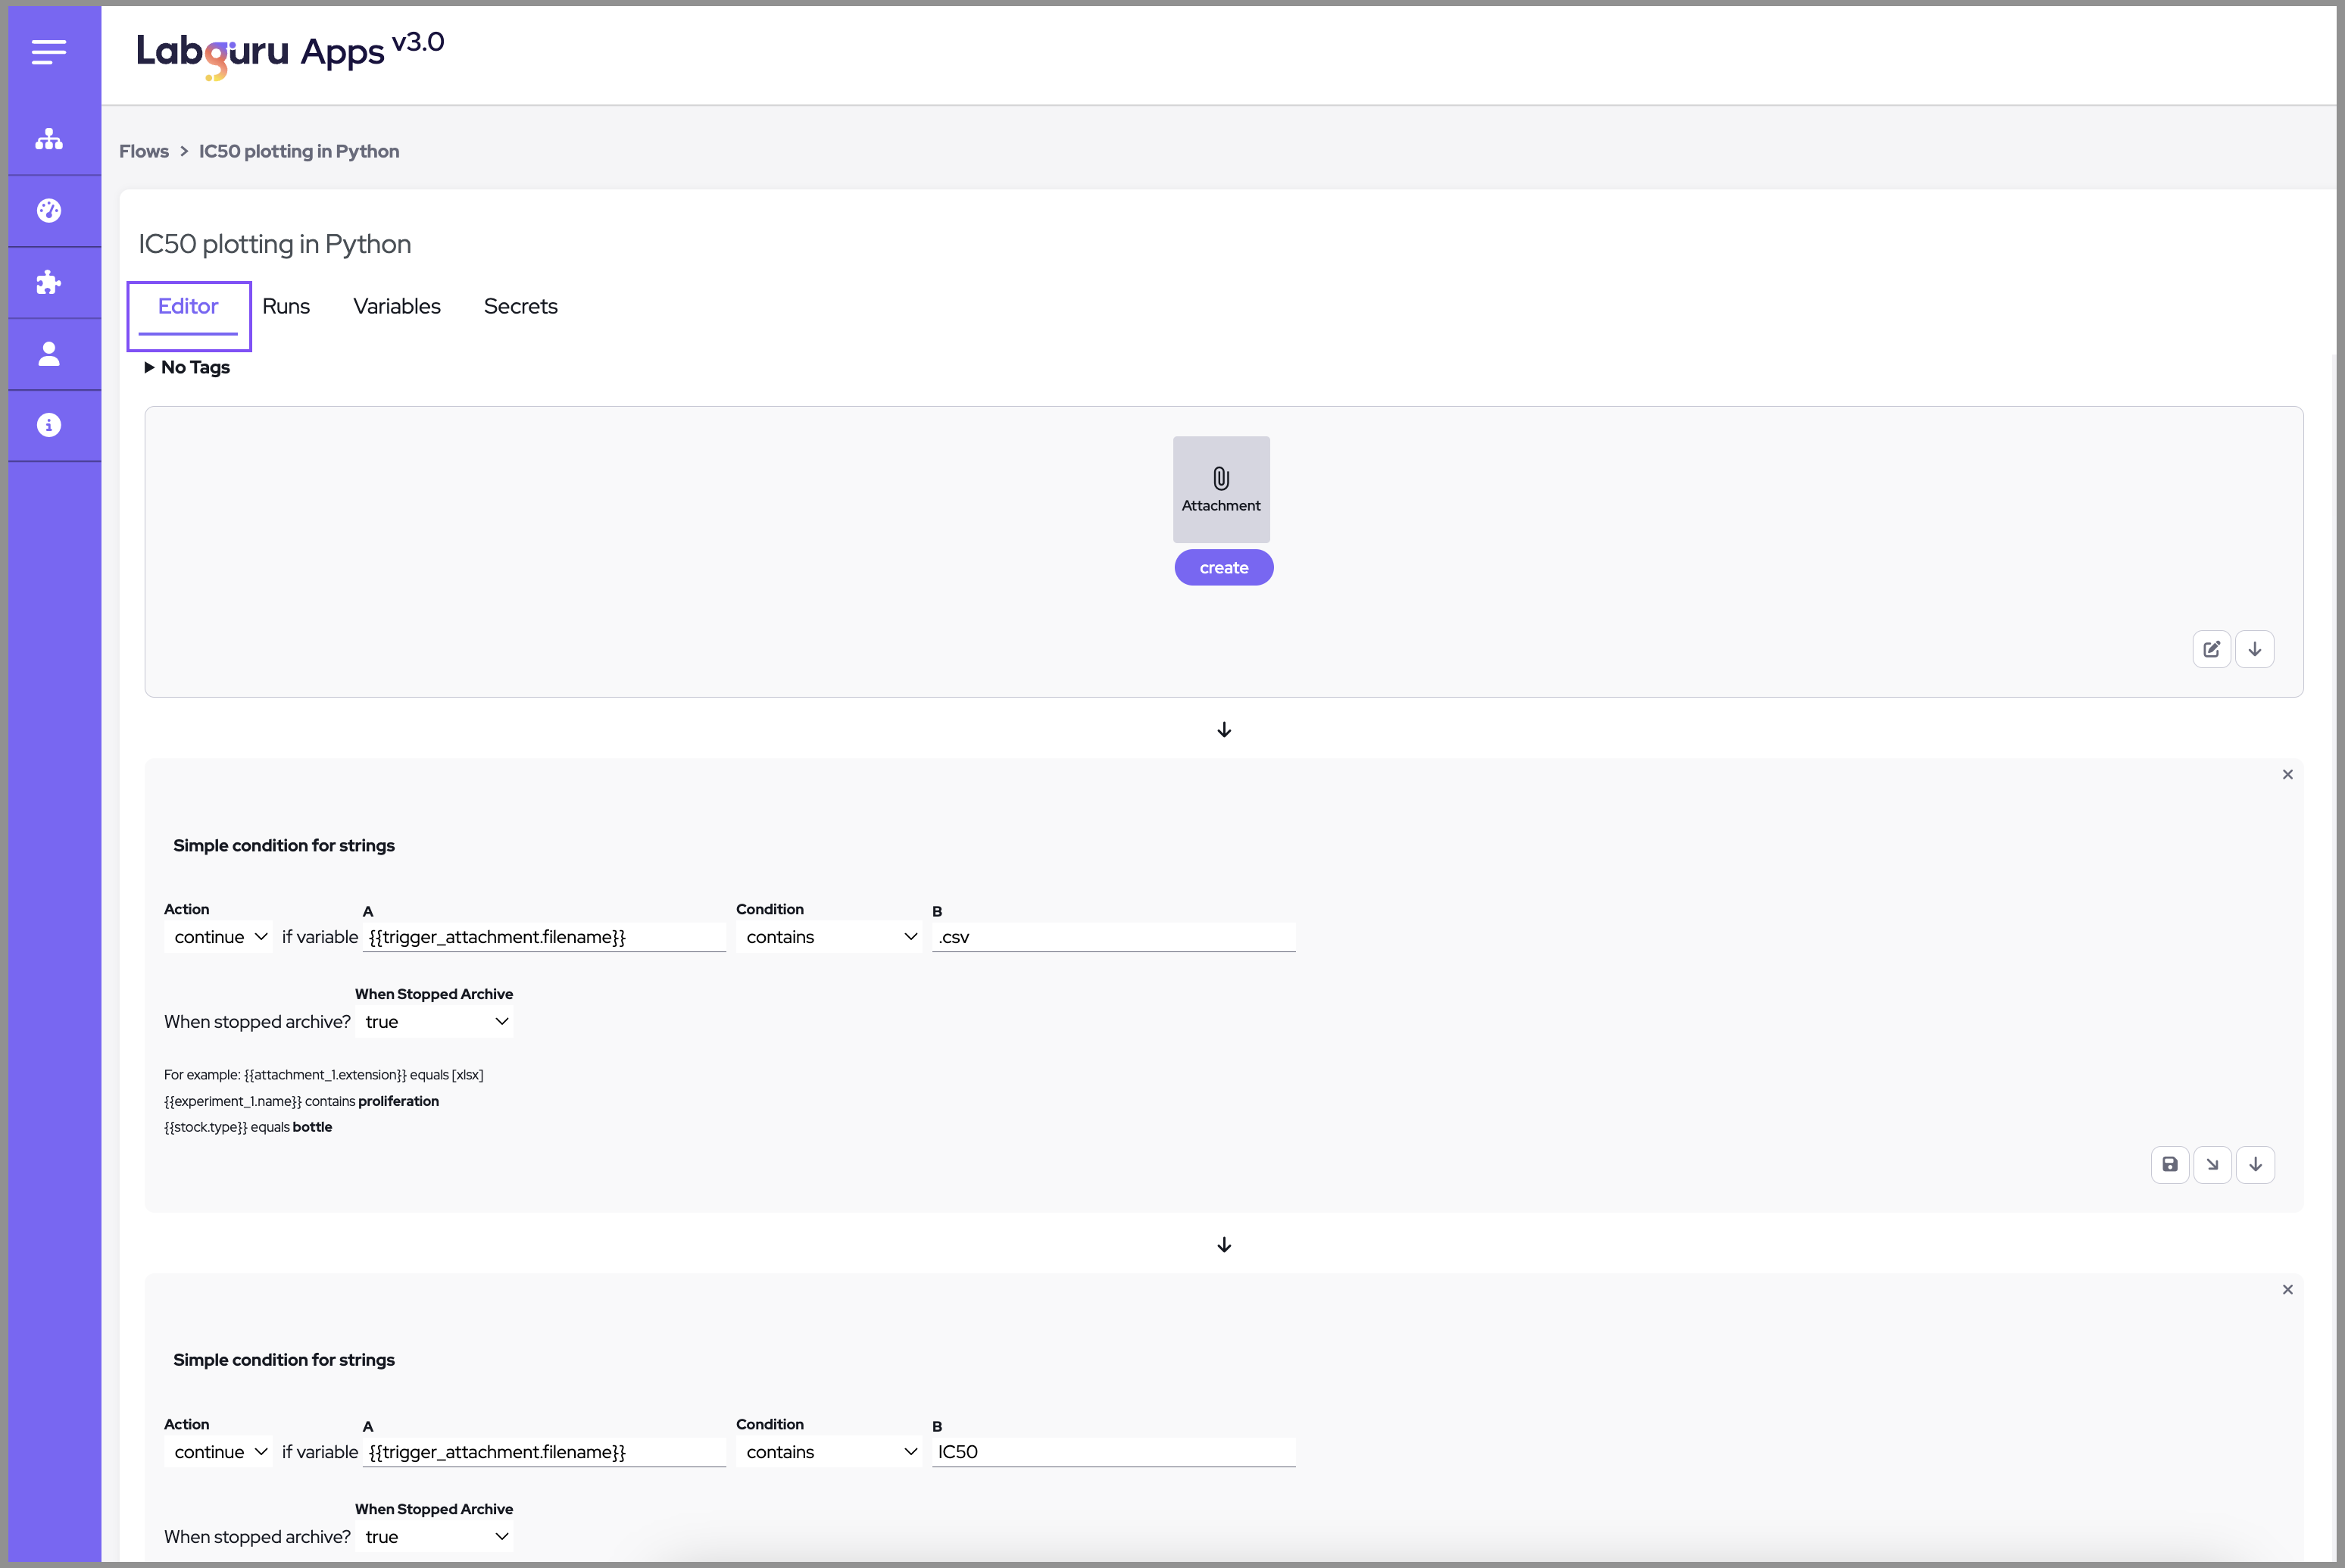Expand the No Tags section
The width and height of the screenshot is (2345, 1568).
[187, 367]
